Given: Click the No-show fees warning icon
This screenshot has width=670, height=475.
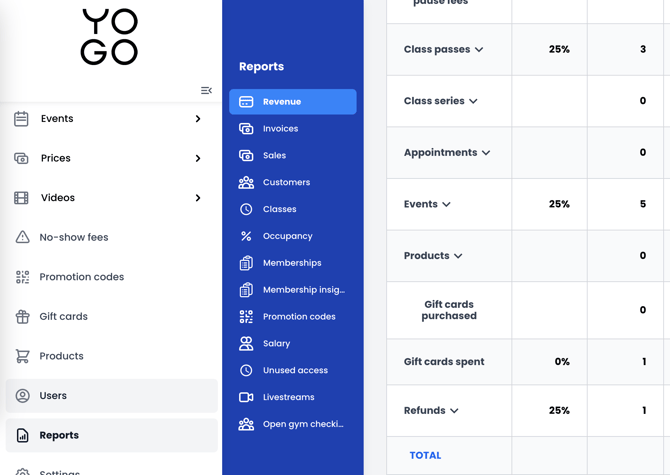Looking at the screenshot, I should tap(22, 238).
